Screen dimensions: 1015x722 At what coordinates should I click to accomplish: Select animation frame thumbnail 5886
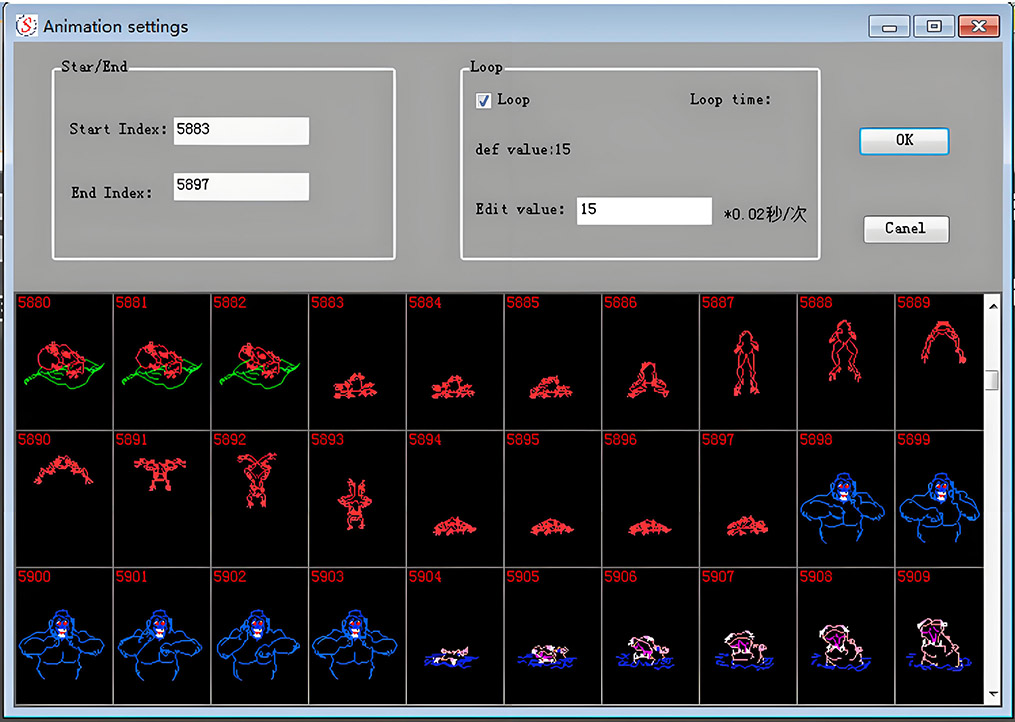pos(651,361)
